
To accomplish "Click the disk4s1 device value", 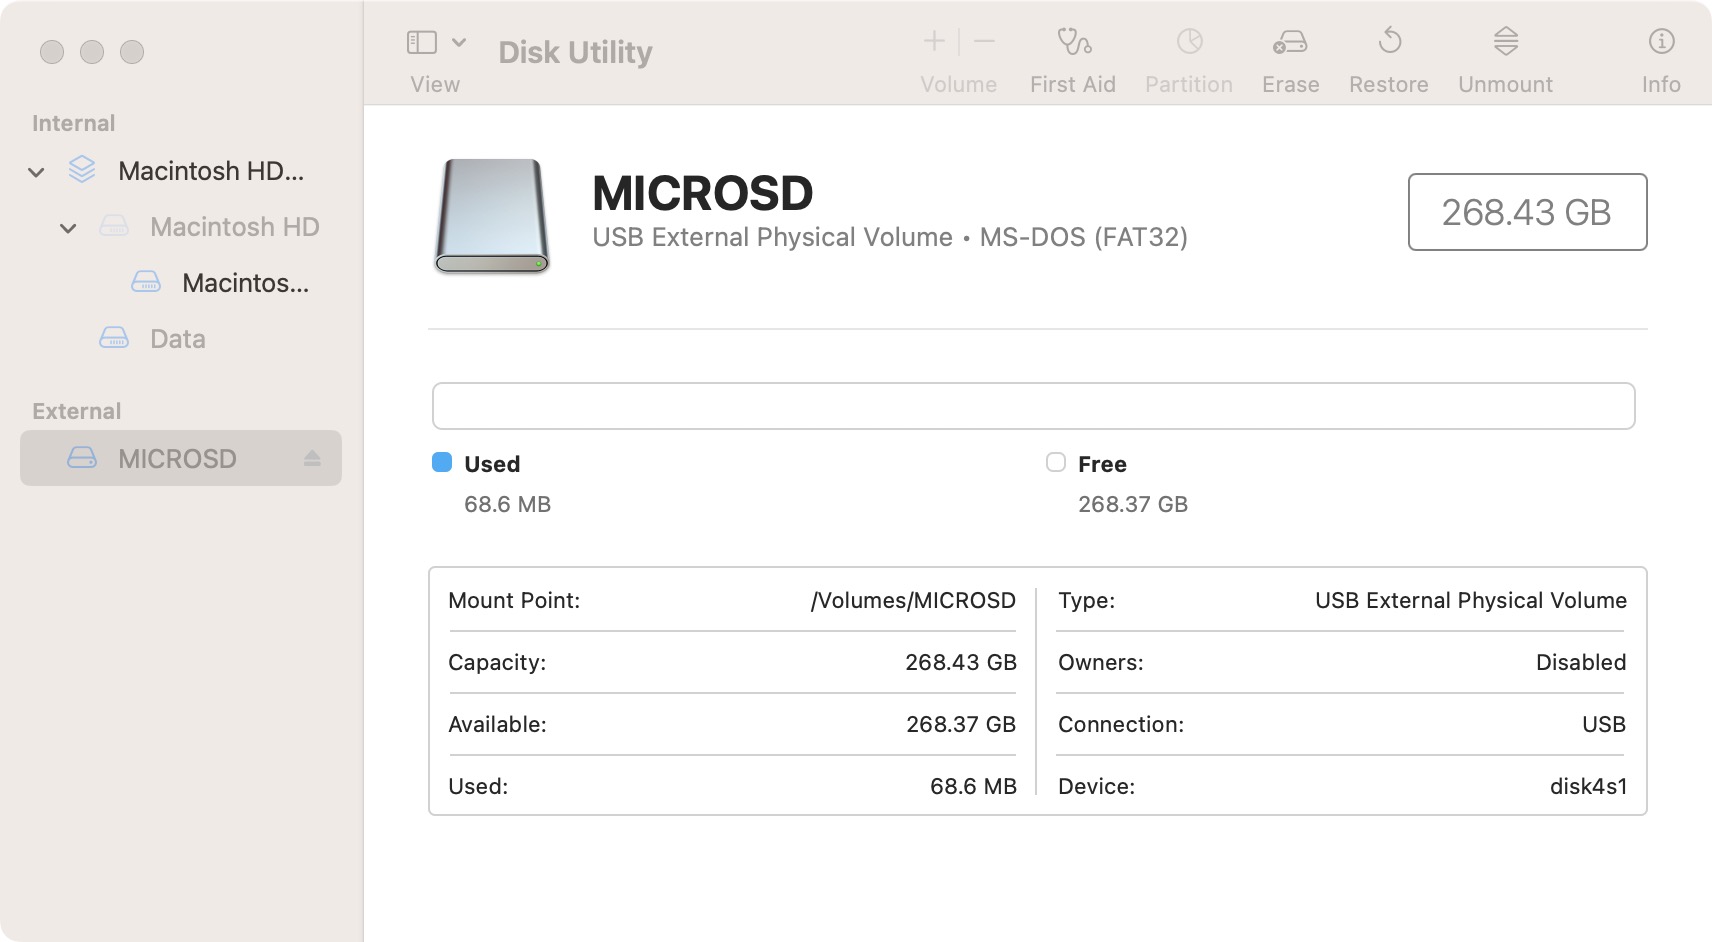I will [1588, 786].
